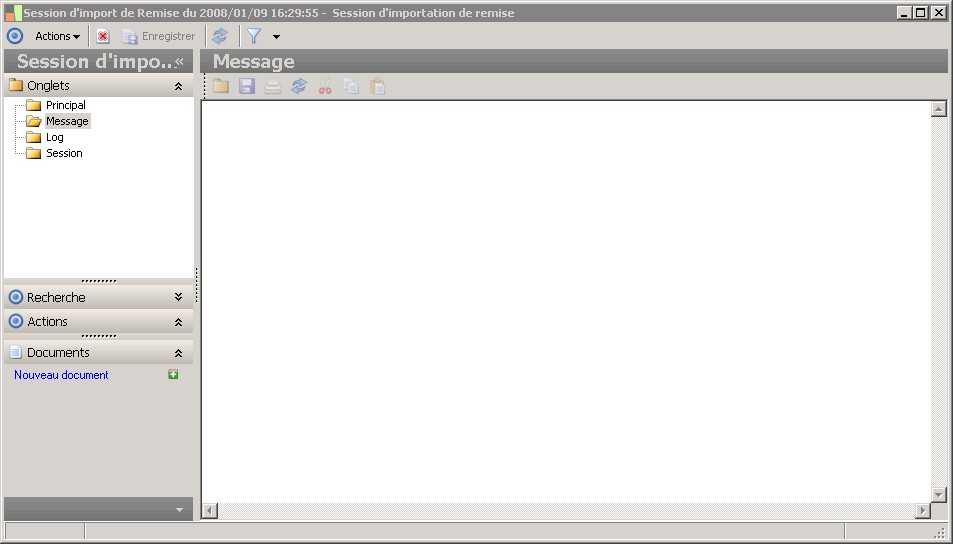Click the Enregistrer save button

pyautogui.click(x=159, y=36)
